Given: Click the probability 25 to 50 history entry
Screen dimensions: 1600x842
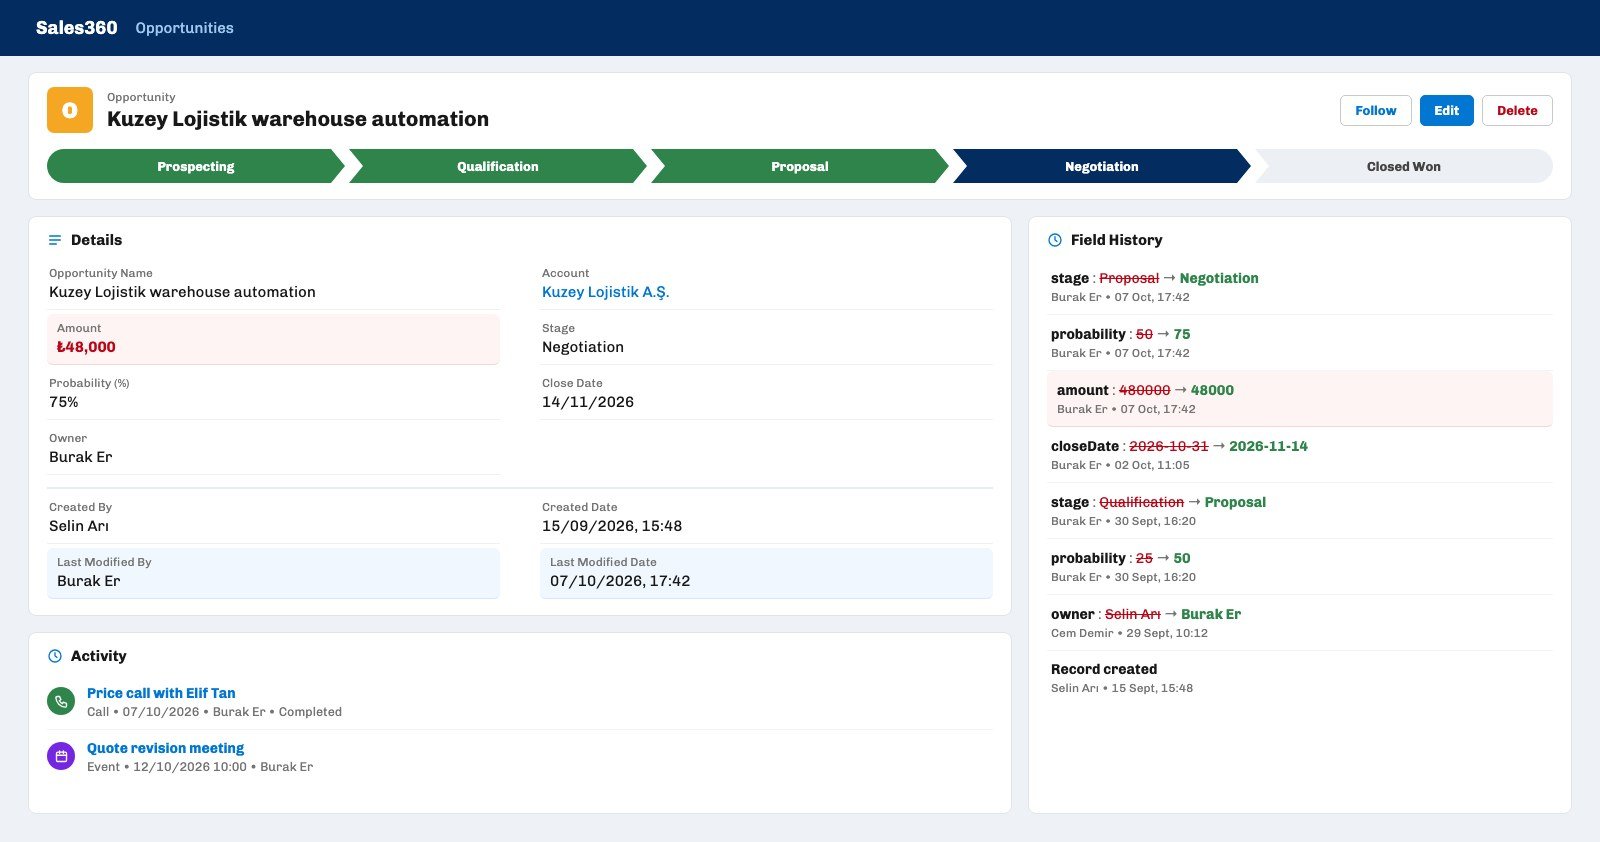Looking at the screenshot, I should click(x=1300, y=567).
